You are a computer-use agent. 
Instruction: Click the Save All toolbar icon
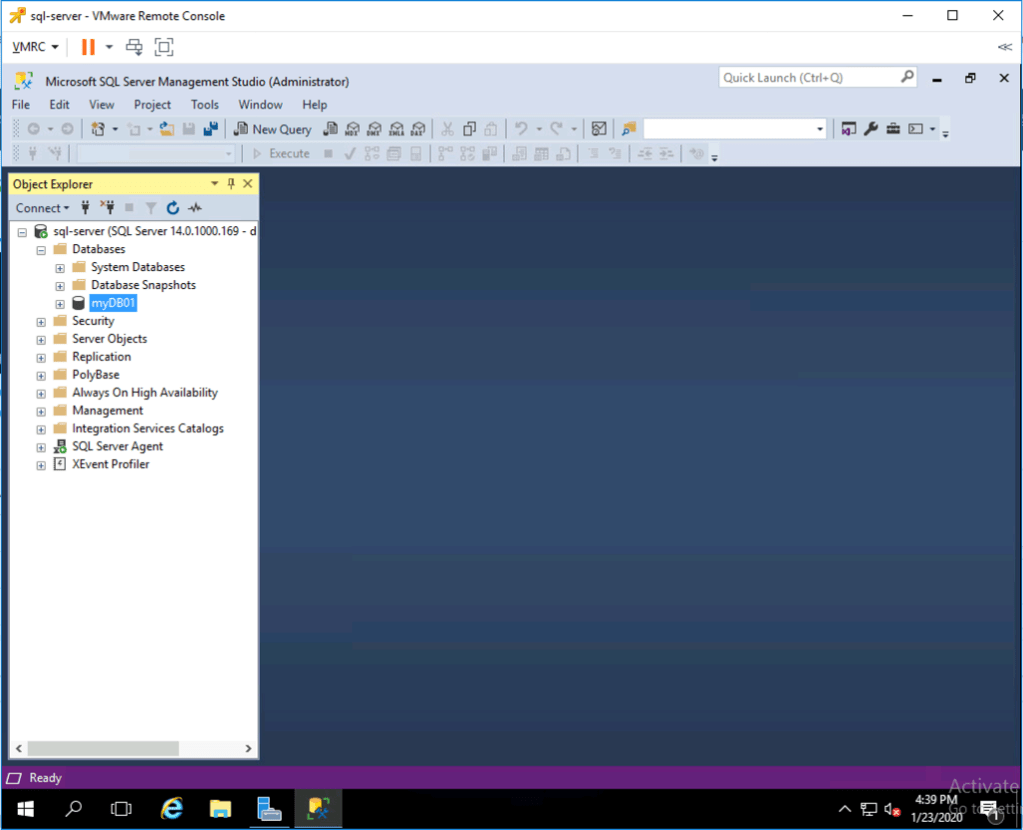click(210, 129)
